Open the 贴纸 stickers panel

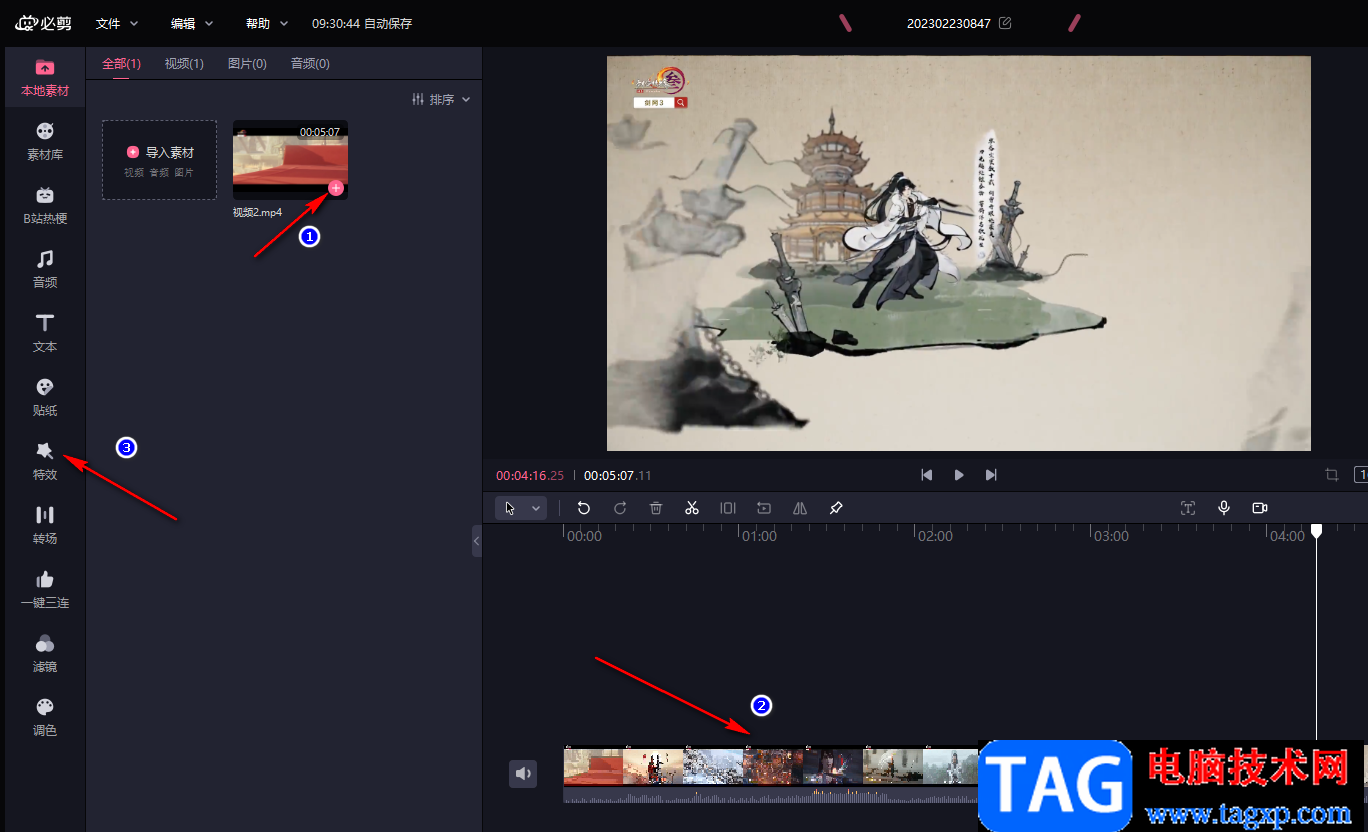[45, 398]
